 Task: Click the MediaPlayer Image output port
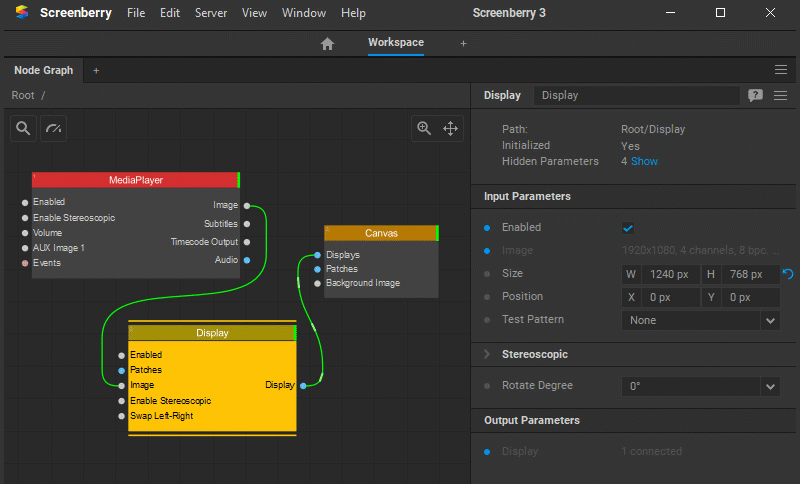247,206
